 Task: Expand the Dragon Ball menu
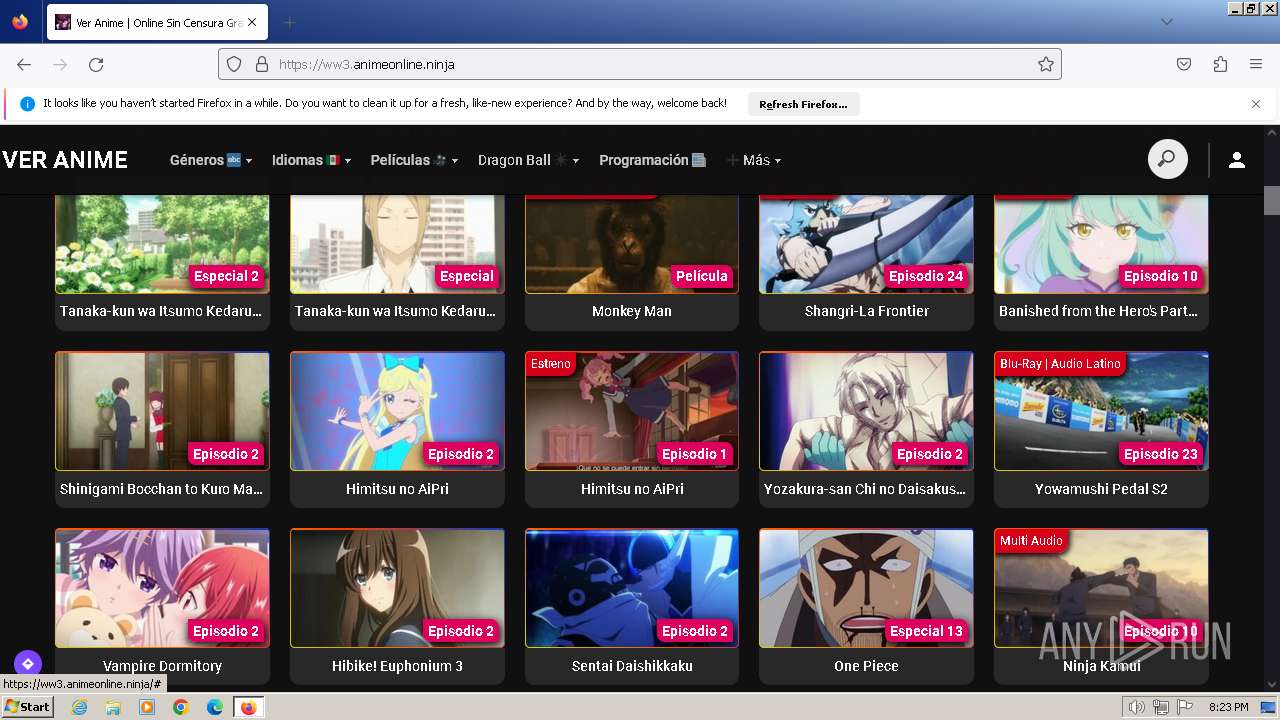pyautogui.click(x=529, y=160)
